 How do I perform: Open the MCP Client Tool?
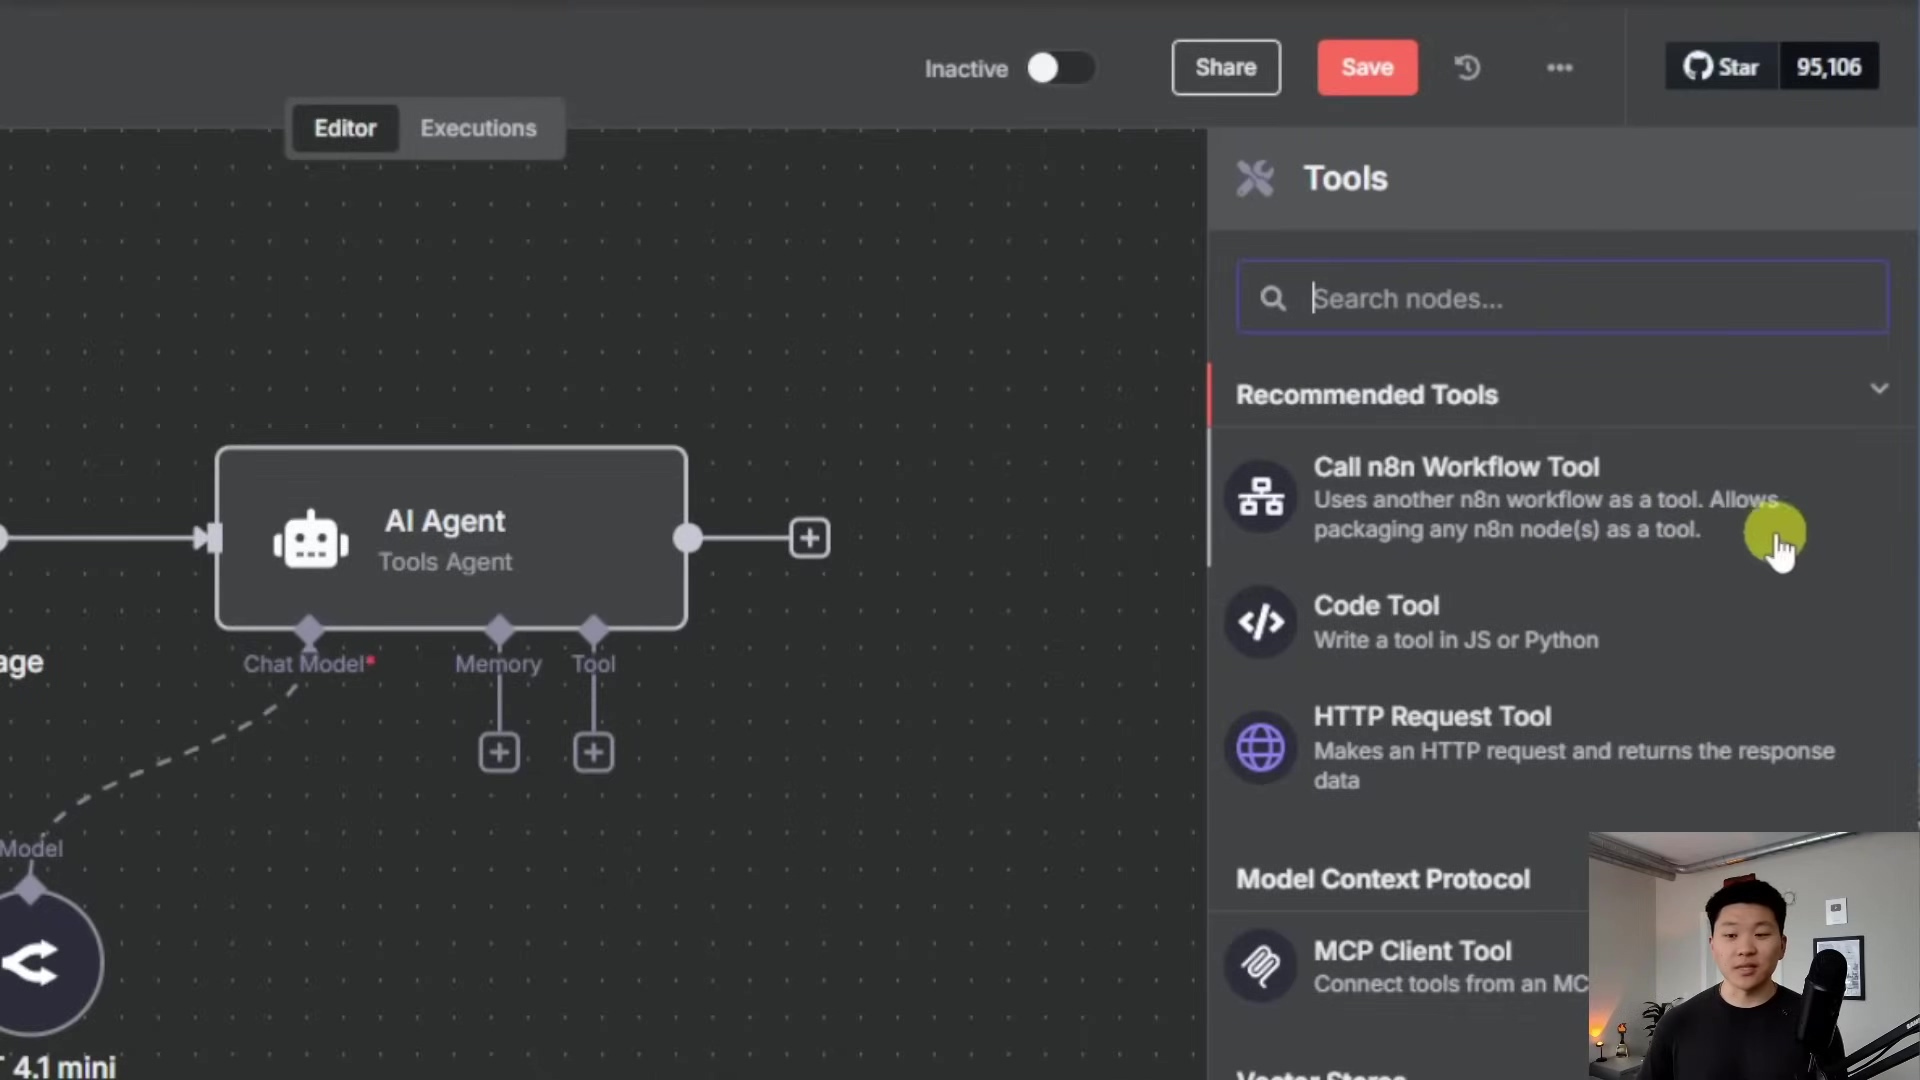[x=1412, y=951]
